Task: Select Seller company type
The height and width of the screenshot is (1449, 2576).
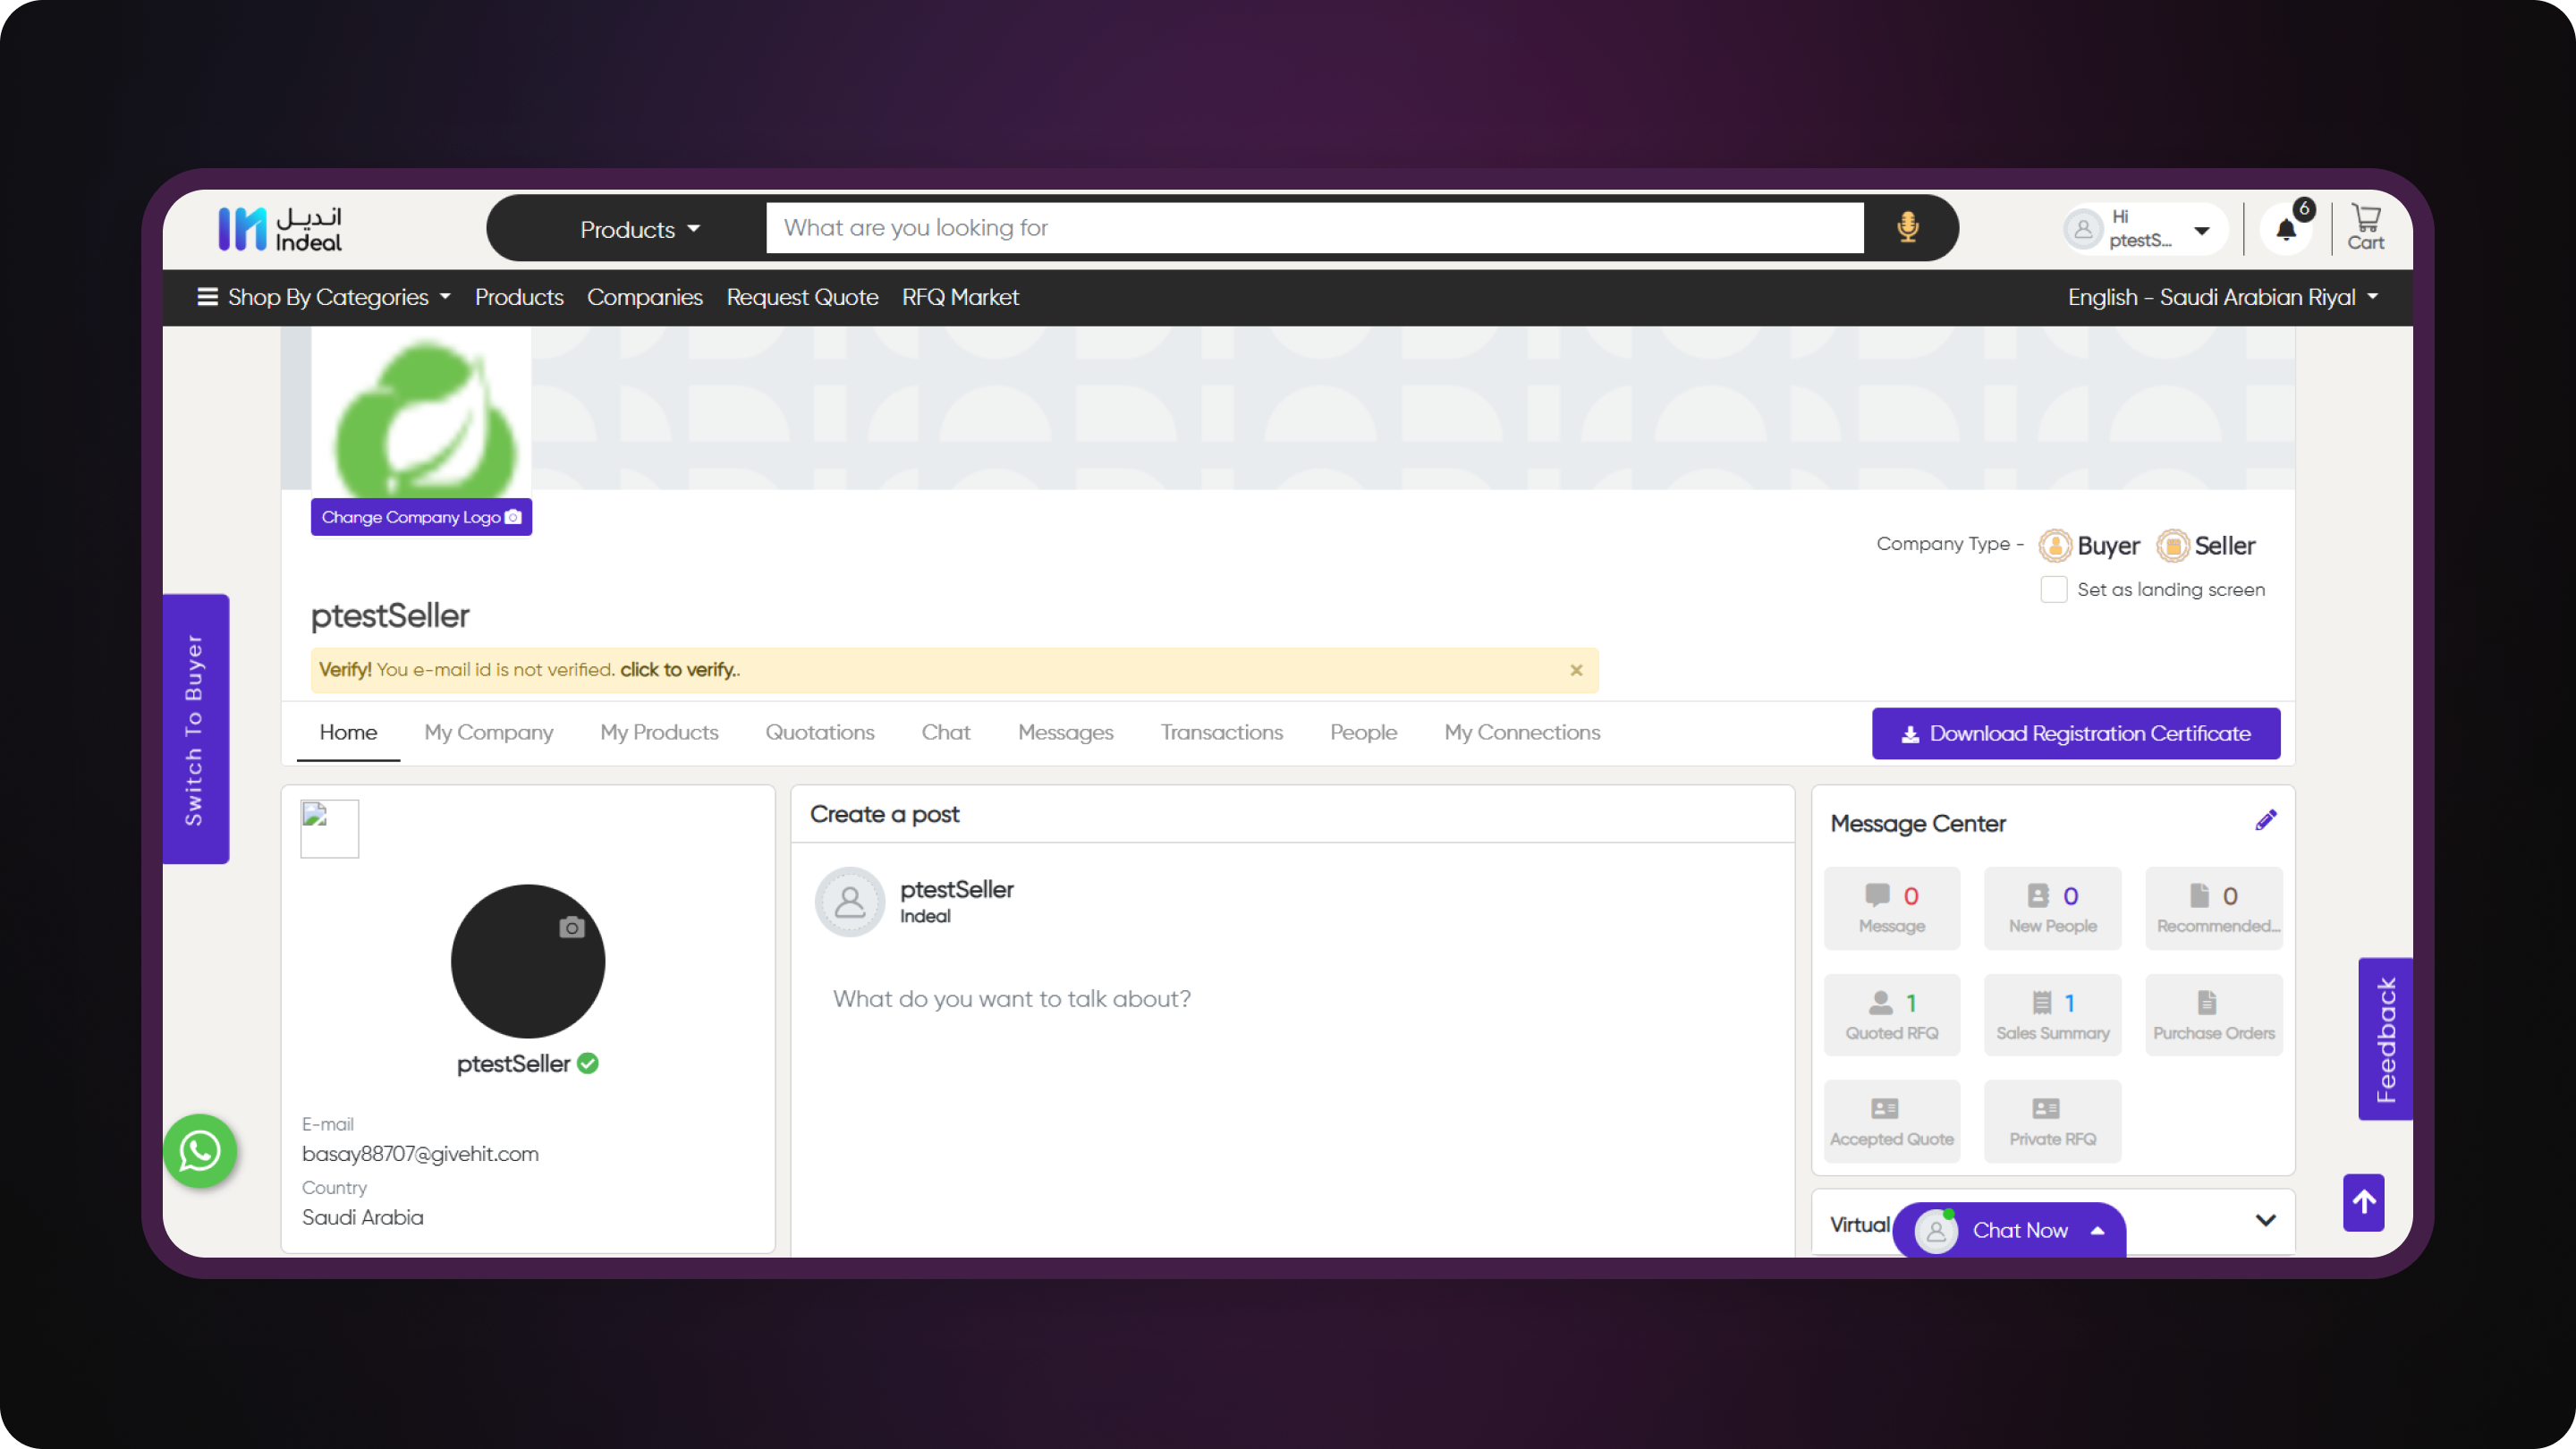Action: [2206, 545]
